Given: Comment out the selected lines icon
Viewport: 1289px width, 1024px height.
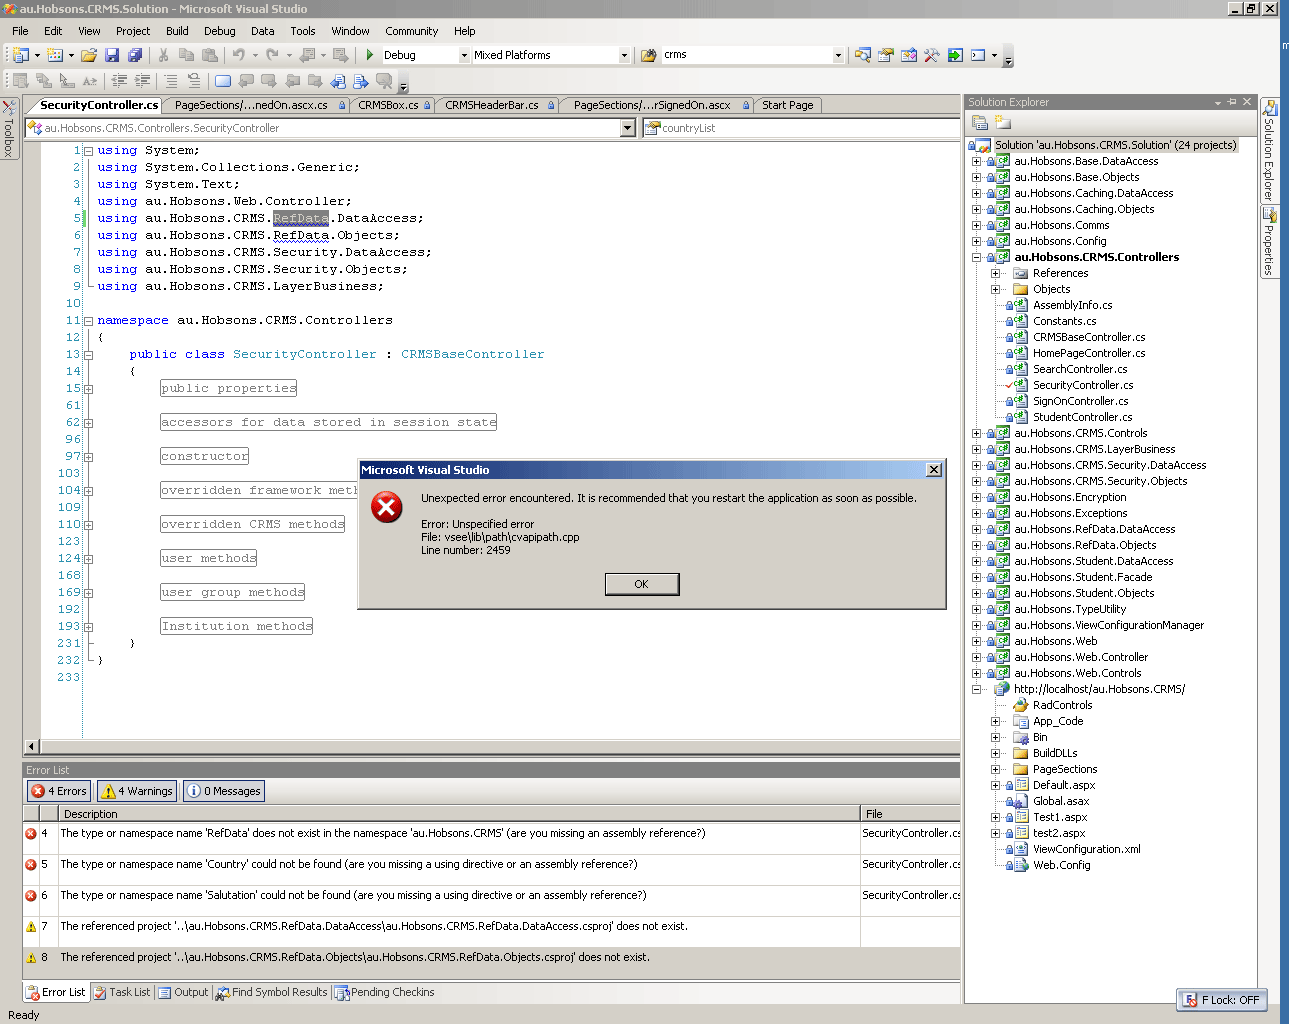Looking at the screenshot, I should (171, 81).
